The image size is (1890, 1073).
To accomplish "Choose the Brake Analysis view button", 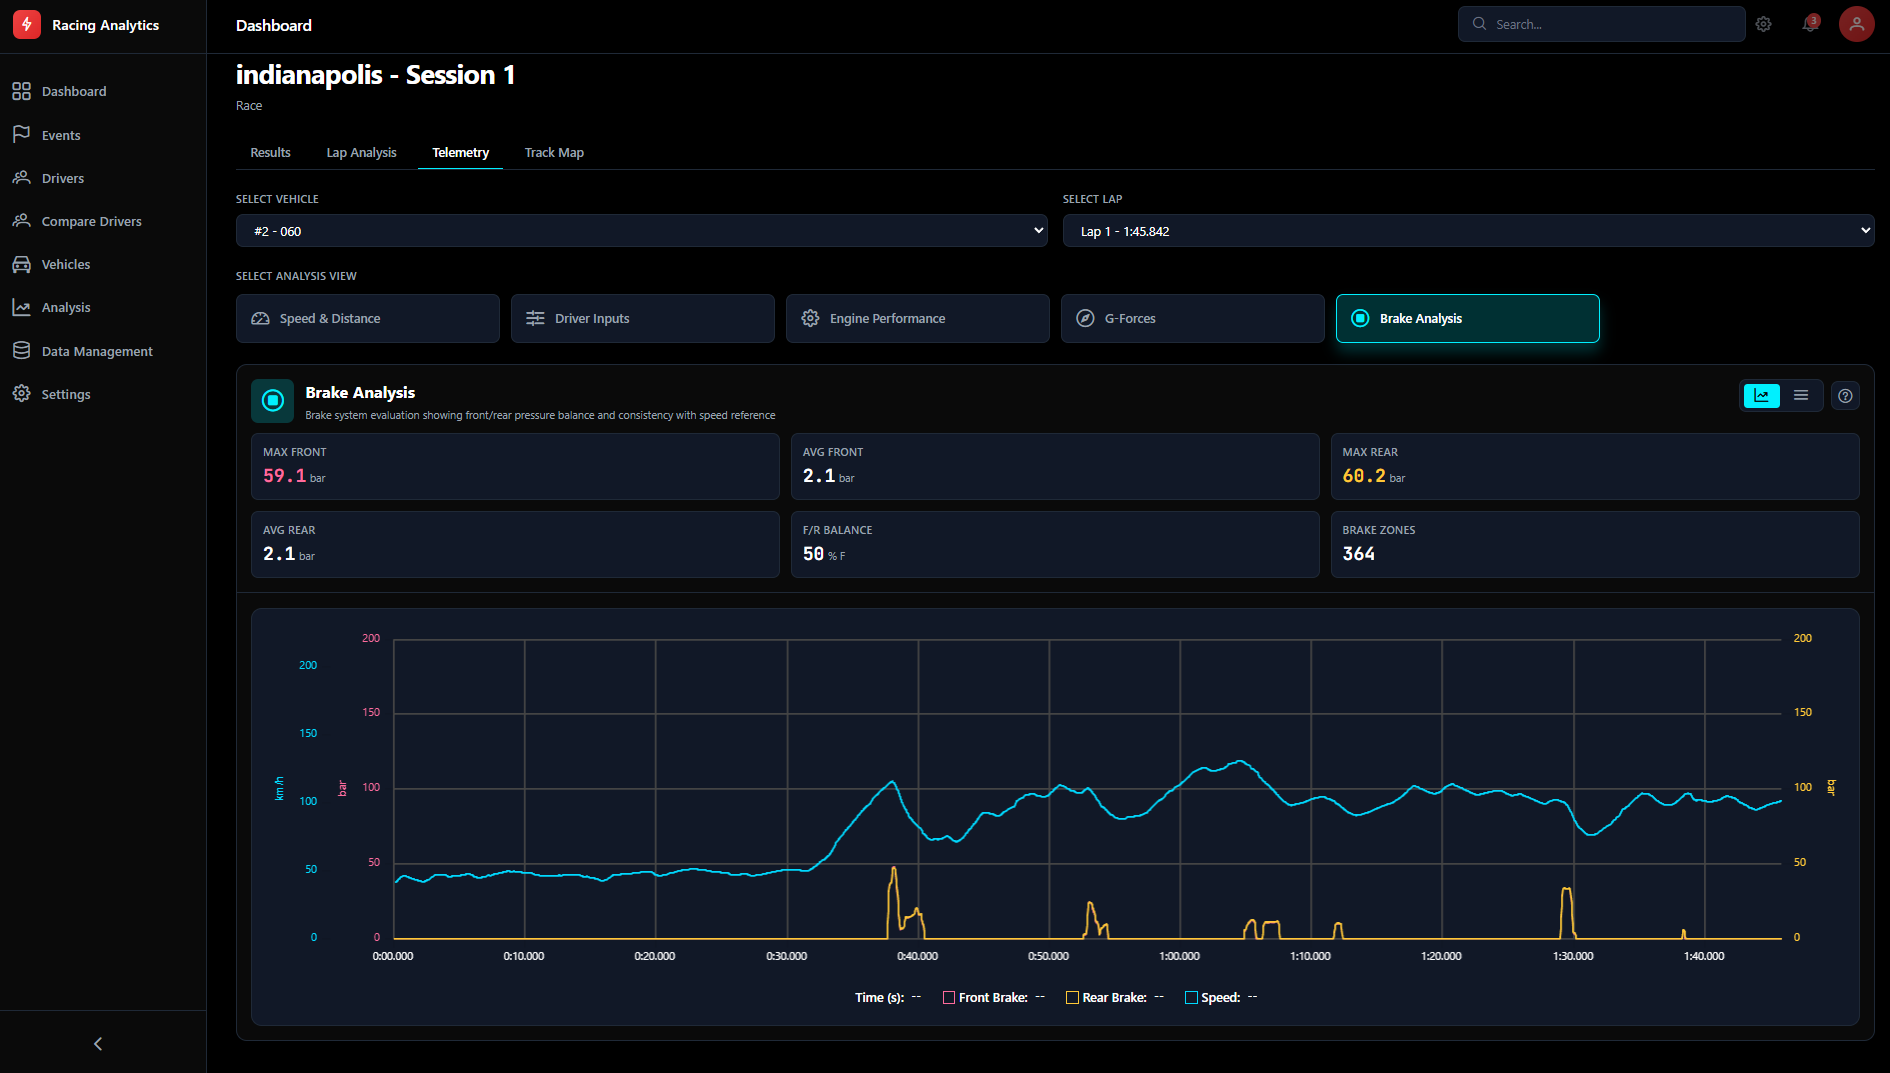I will (x=1468, y=318).
